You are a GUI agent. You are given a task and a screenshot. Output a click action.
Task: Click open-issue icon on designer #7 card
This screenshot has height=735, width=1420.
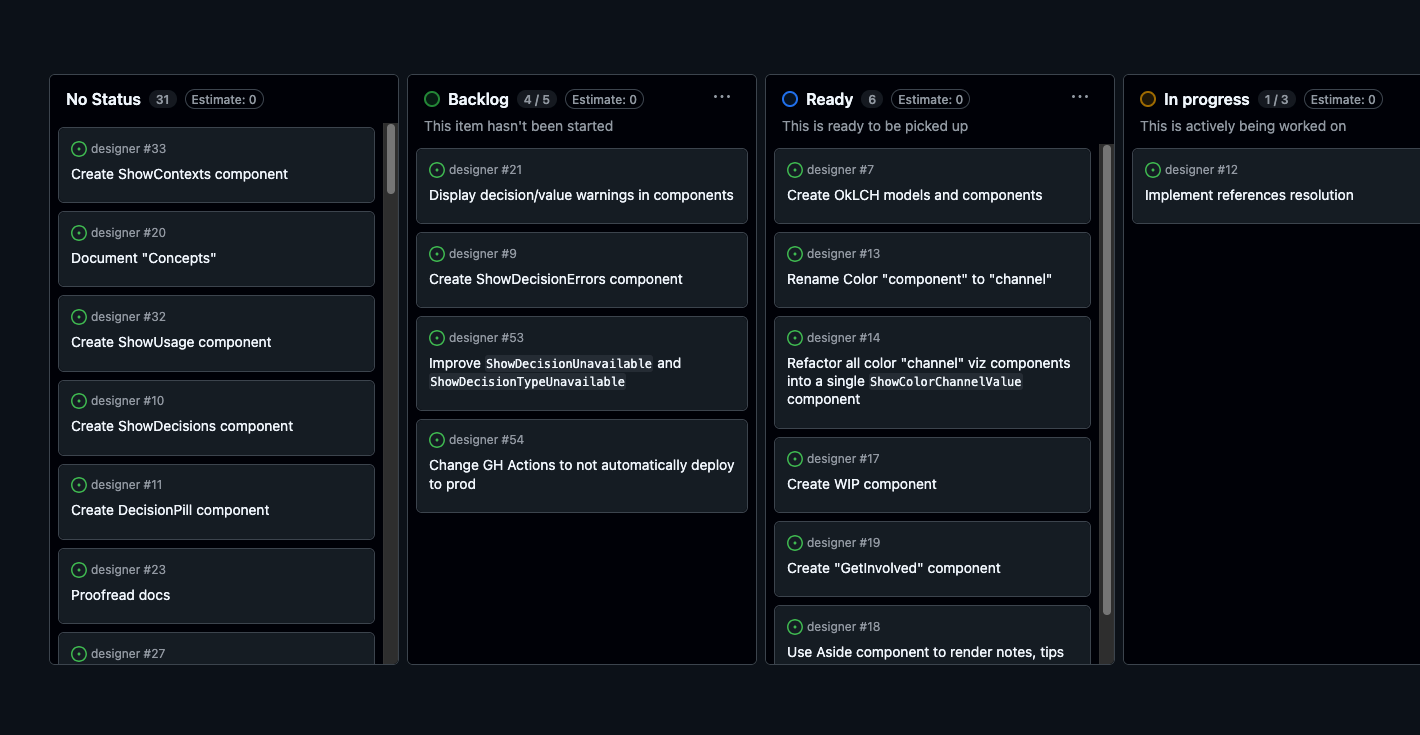click(795, 170)
